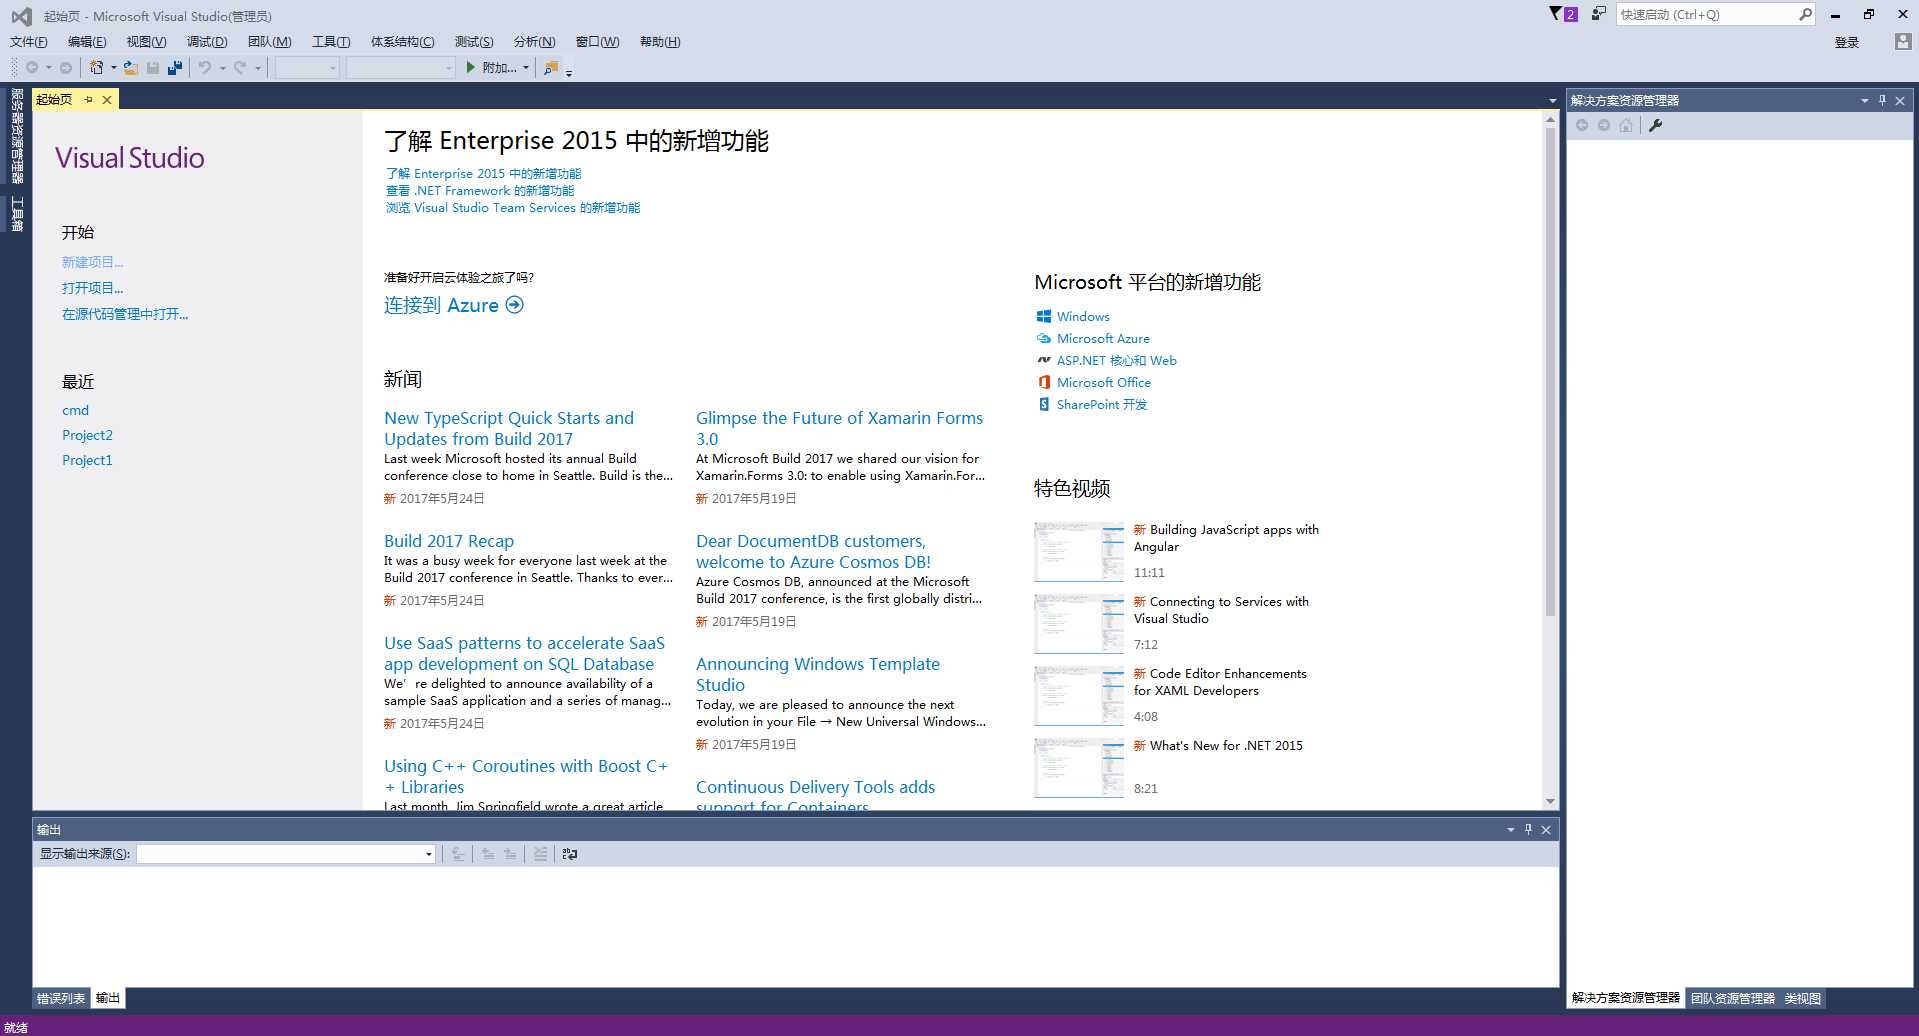
Task: Expand the 附加 button dropdown arrow
Action: 525,67
